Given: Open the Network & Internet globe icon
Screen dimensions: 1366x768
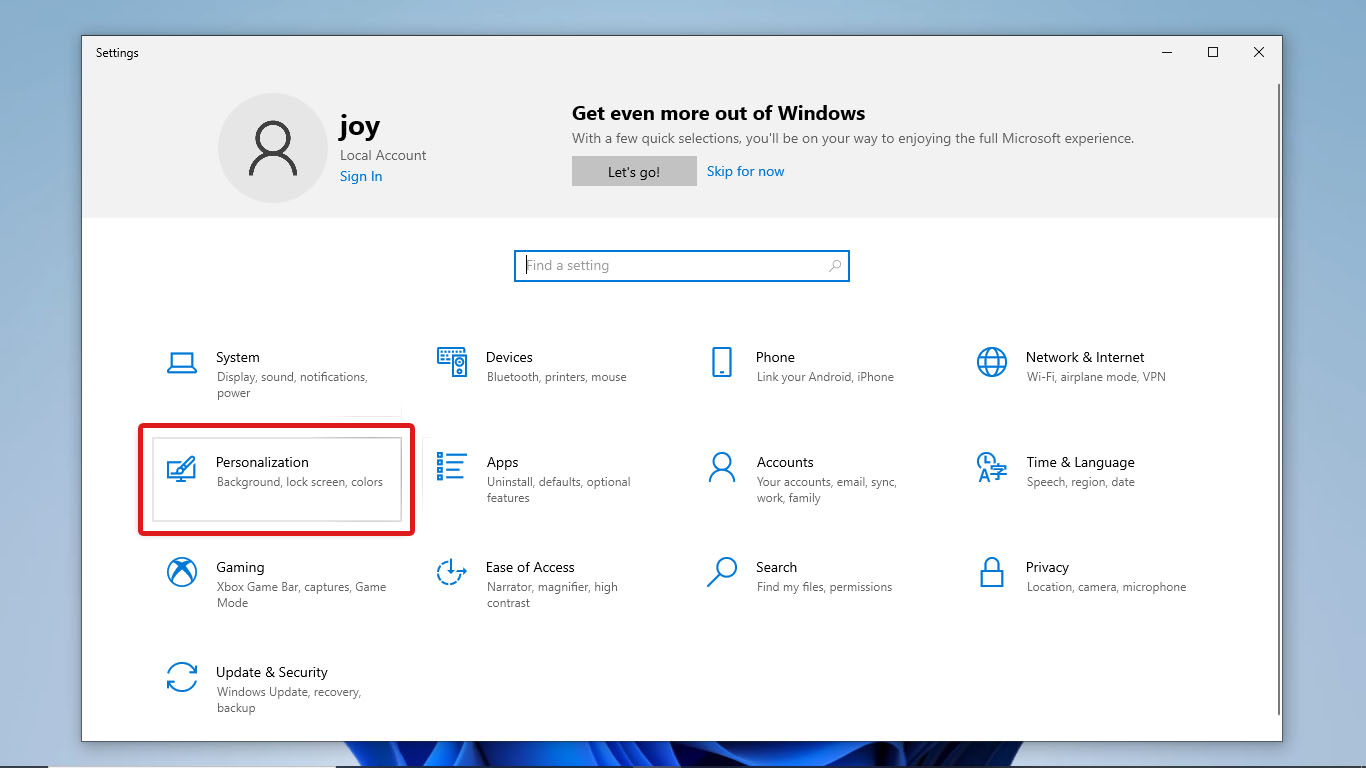Looking at the screenshot, I should pos(992,362).
